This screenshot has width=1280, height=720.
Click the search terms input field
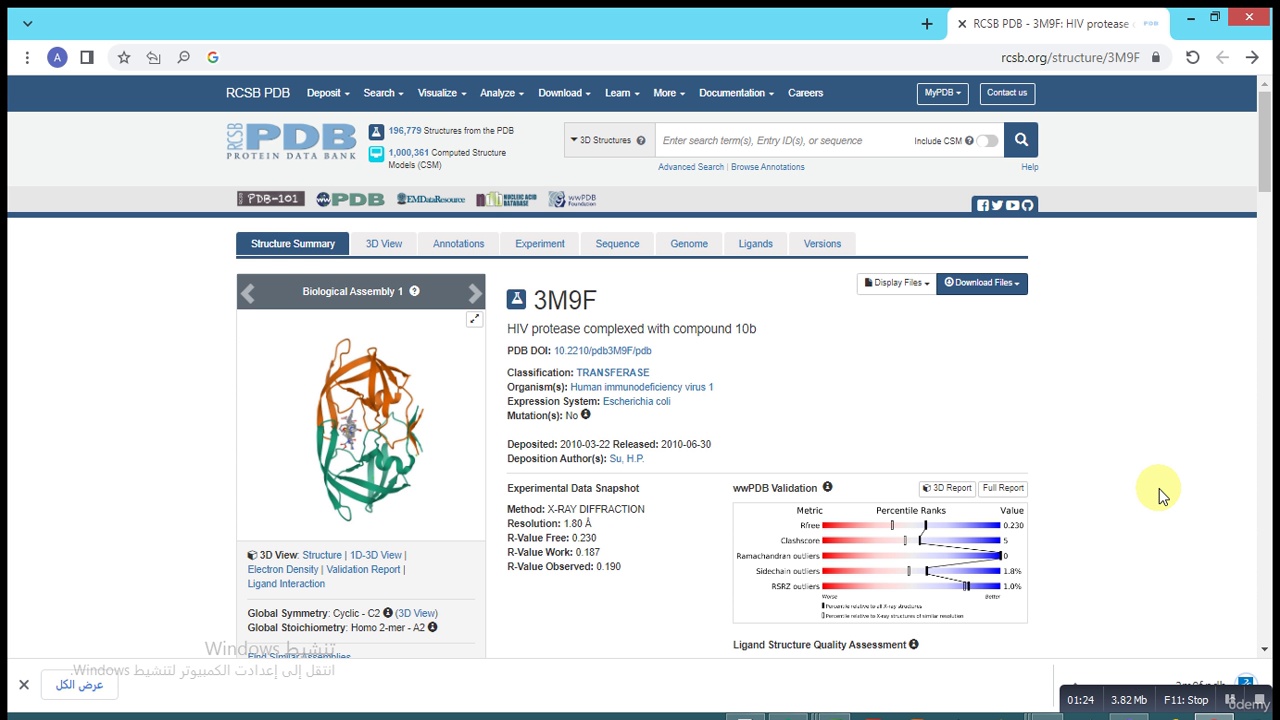click(x=782, y=141)
